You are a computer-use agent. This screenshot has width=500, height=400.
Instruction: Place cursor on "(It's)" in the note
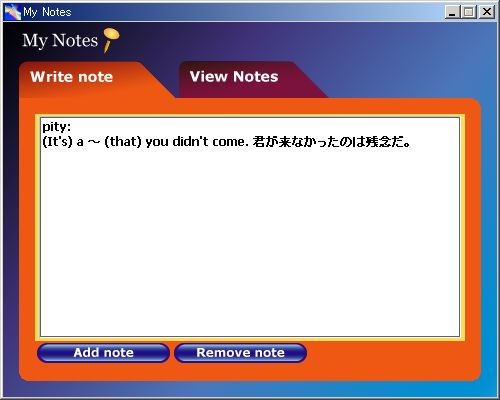pos(57,142)
